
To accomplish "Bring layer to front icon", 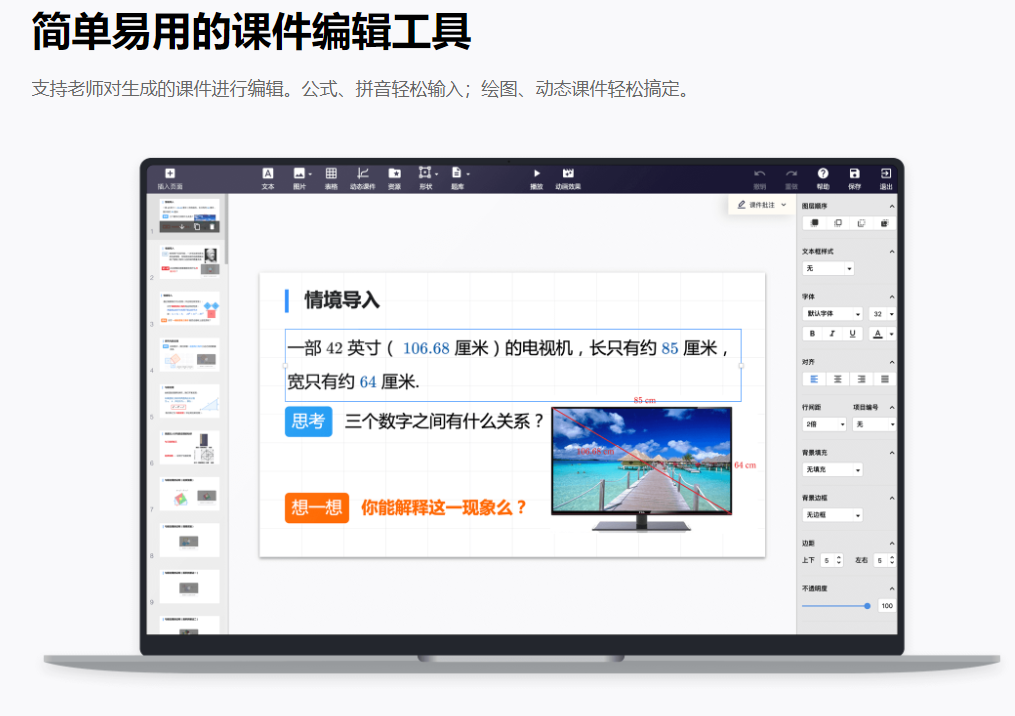I will [x=814, y=223].
